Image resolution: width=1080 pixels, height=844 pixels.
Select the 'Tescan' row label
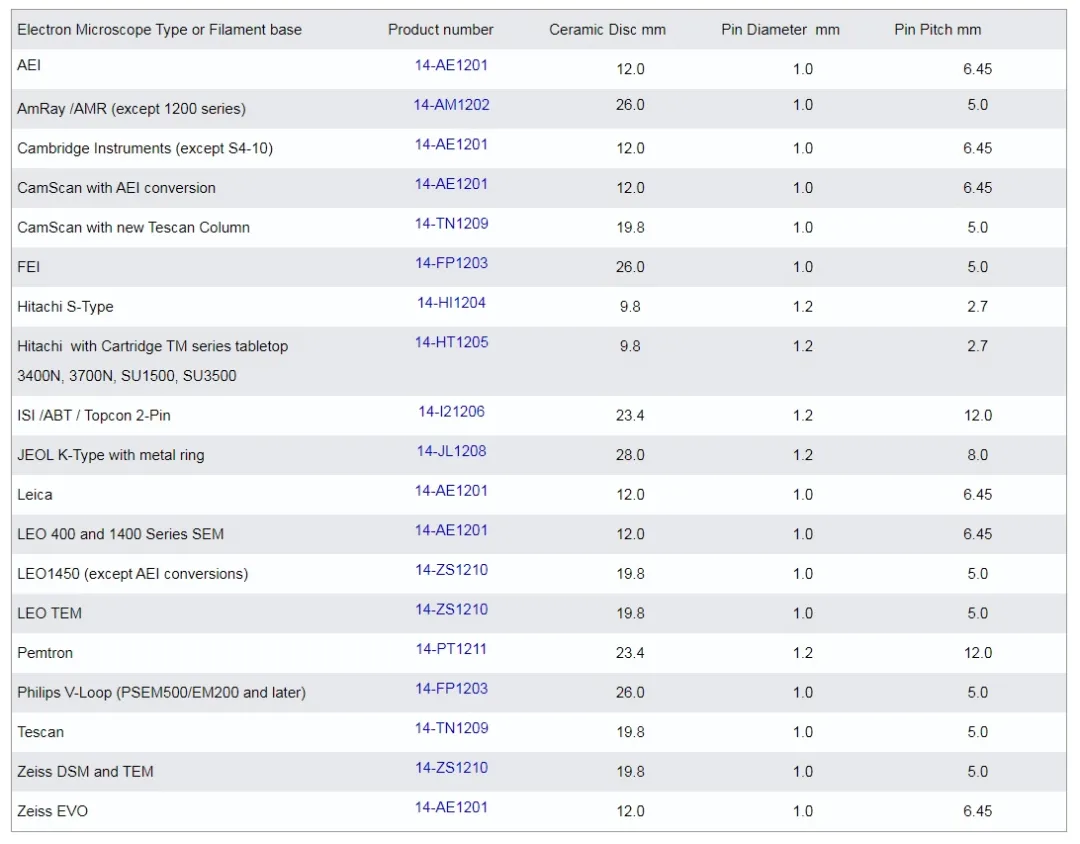coord(41,732)
